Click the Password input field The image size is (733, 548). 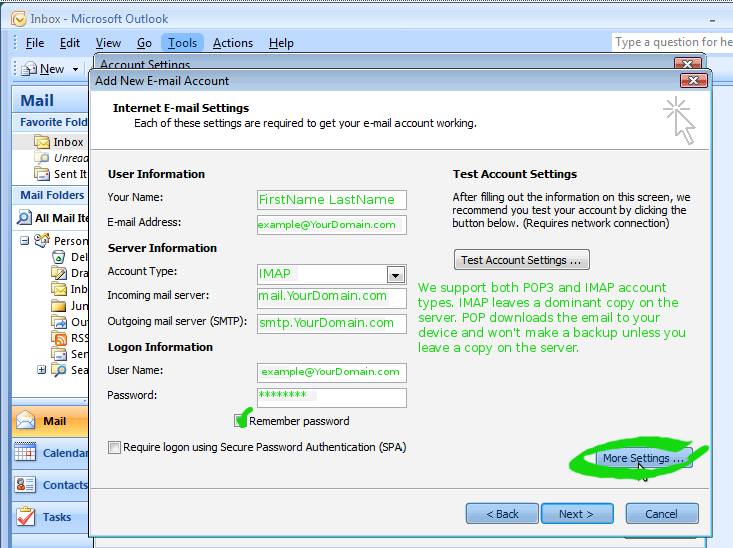[331, 398]
